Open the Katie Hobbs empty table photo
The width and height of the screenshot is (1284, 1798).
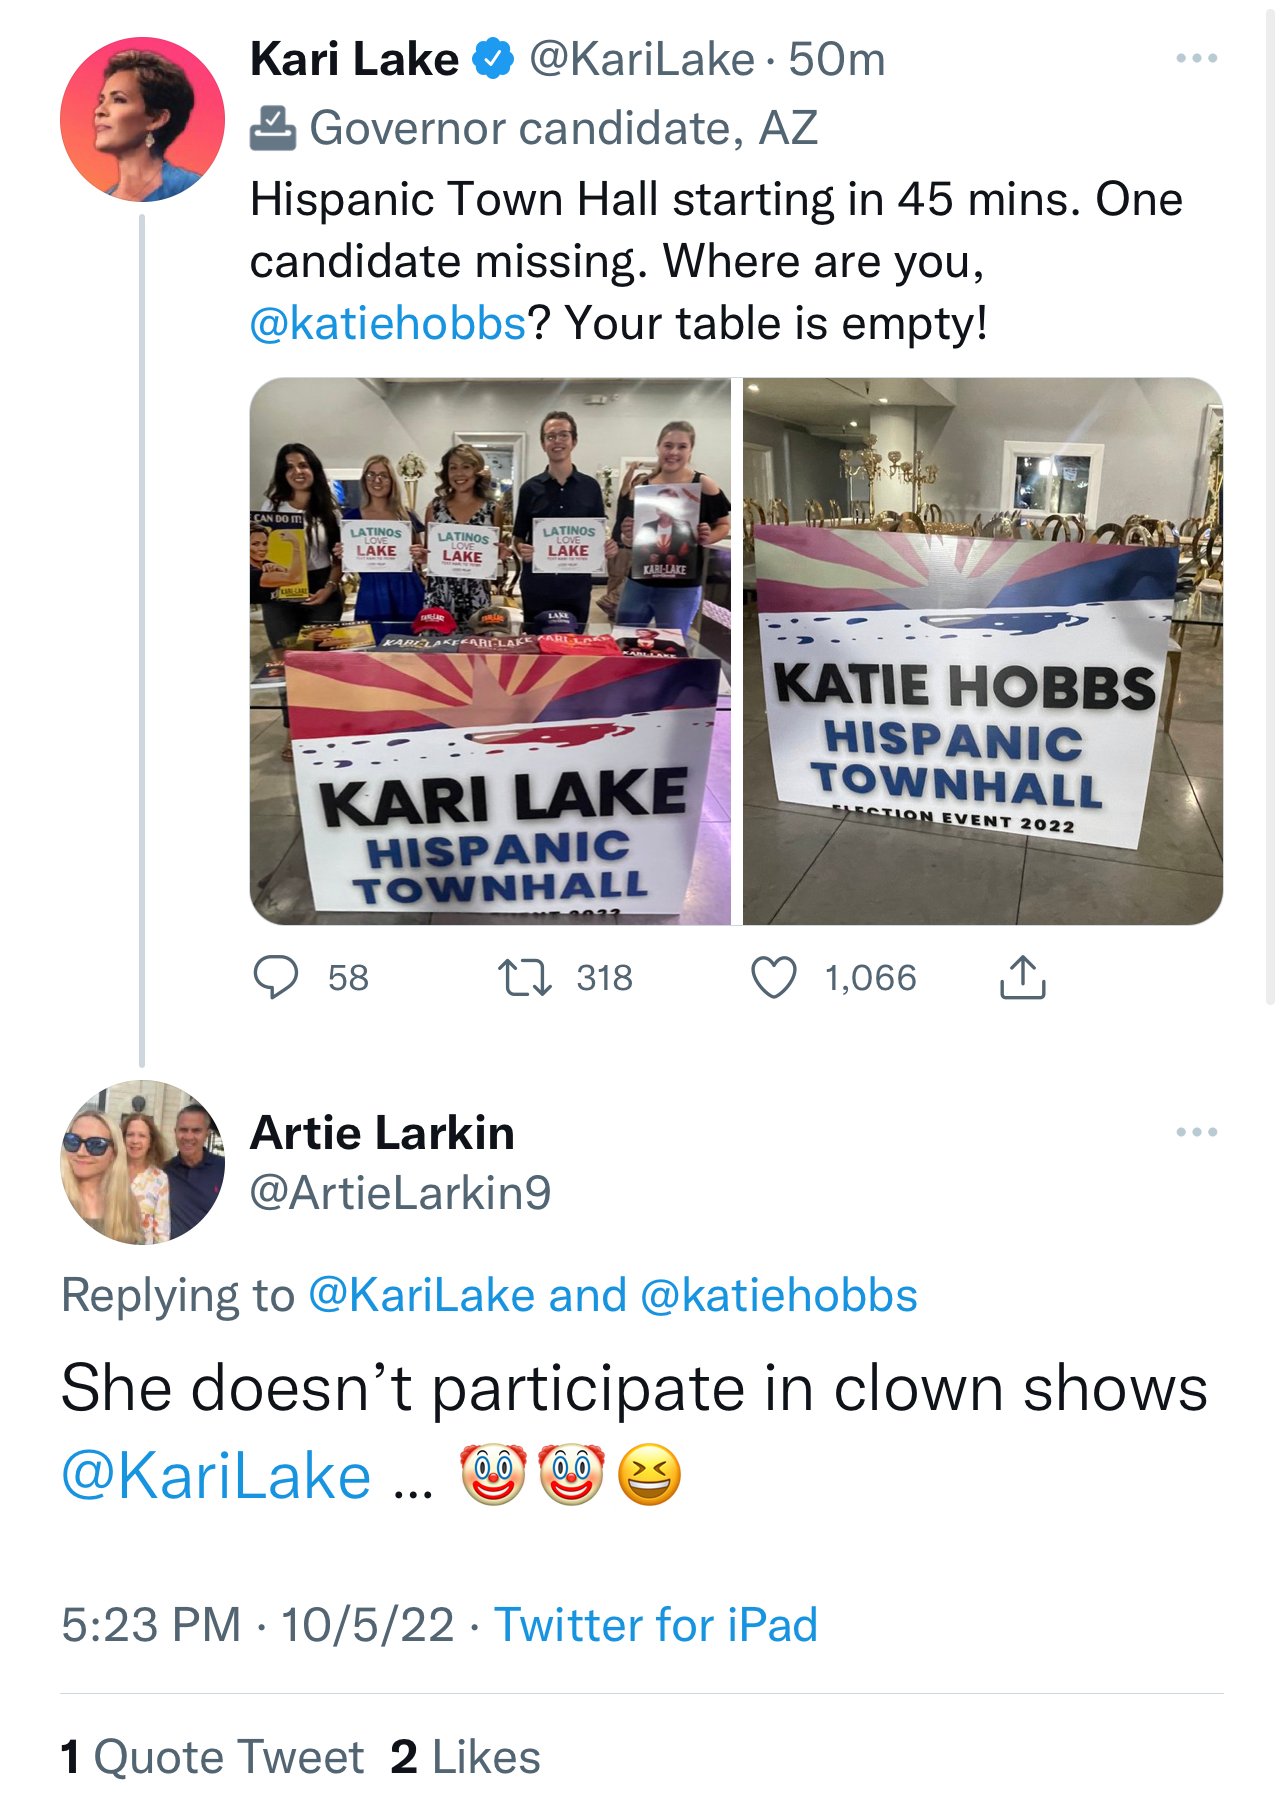982,651
